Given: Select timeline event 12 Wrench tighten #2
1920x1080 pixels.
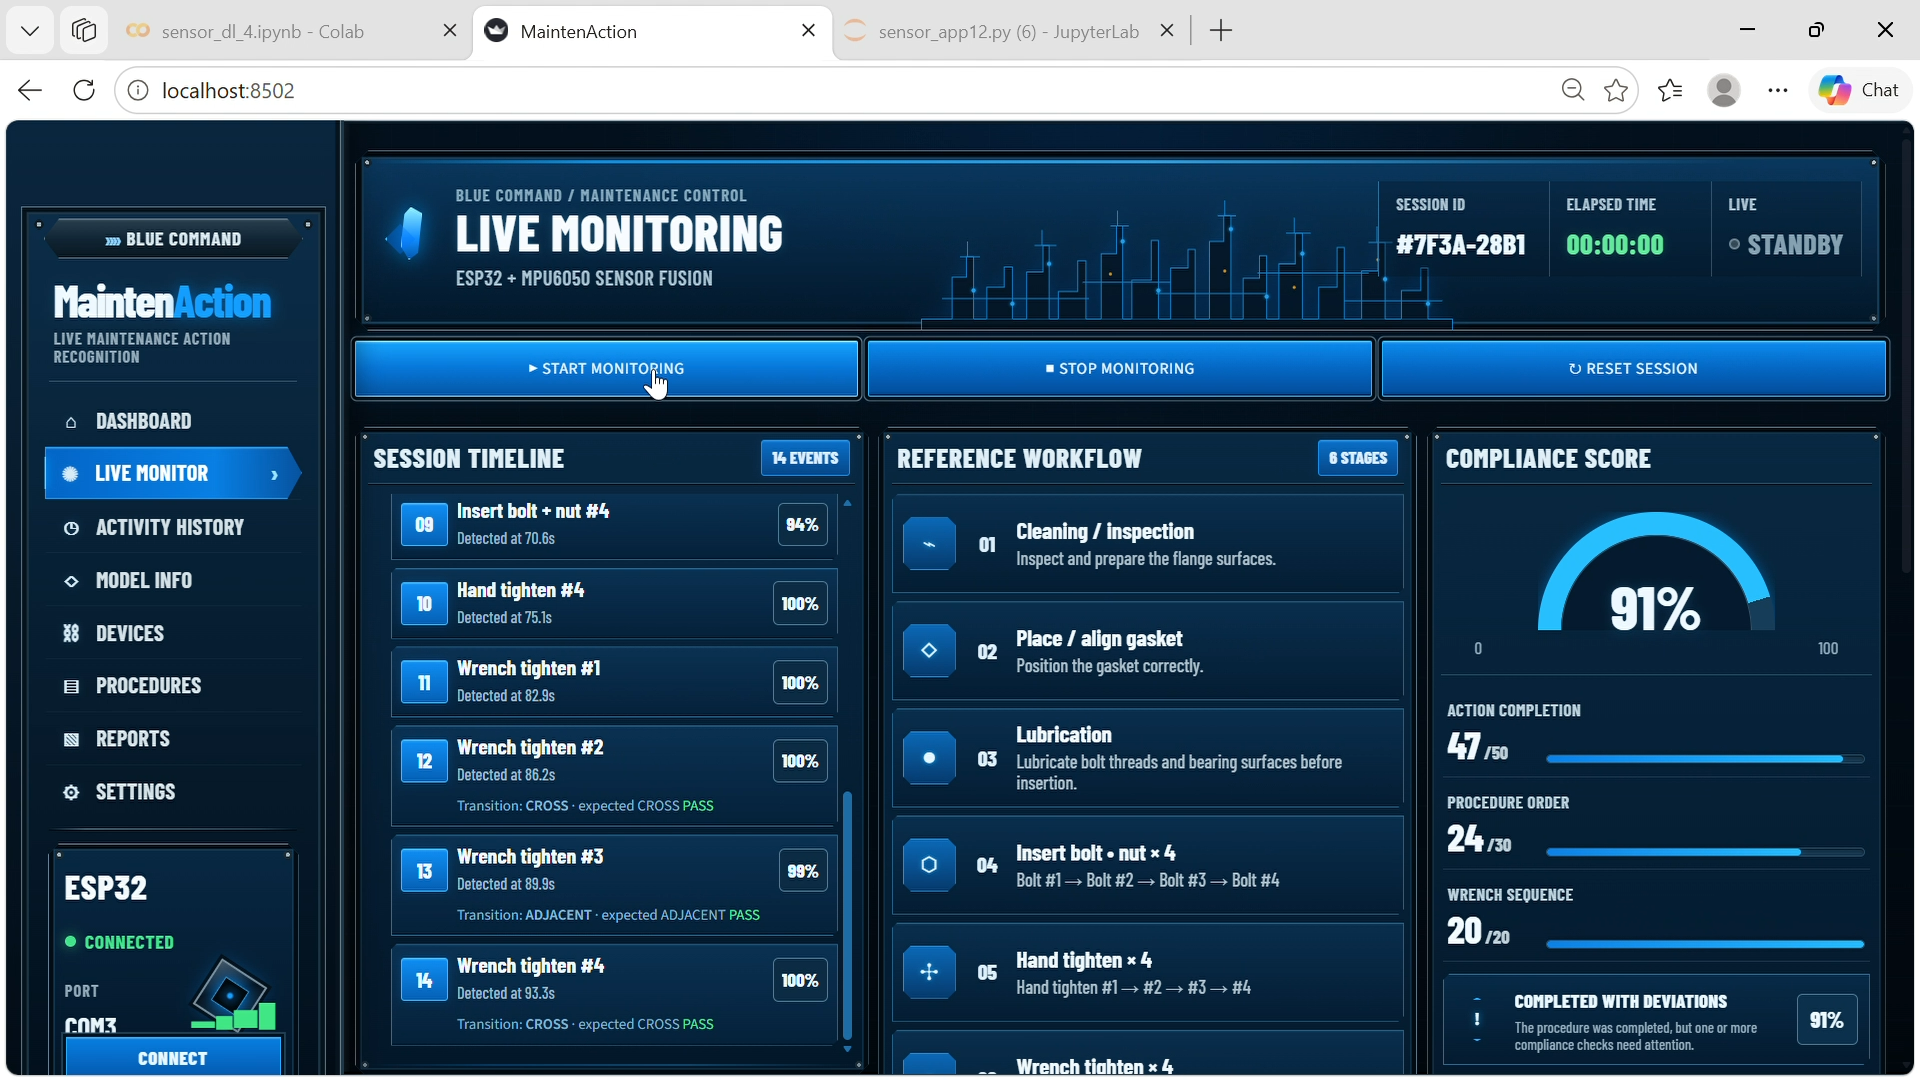Looking at the screenshot, I should (614, 777).
